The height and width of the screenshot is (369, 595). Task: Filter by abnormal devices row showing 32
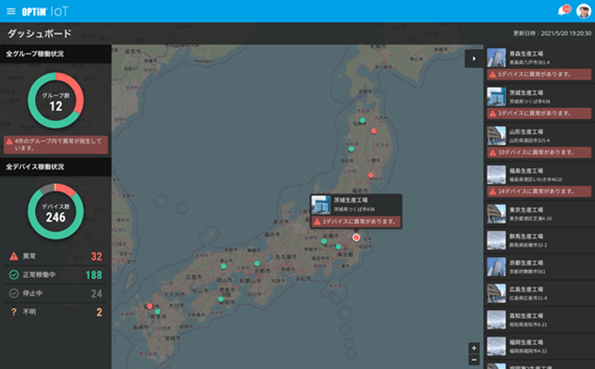[56, 256]
